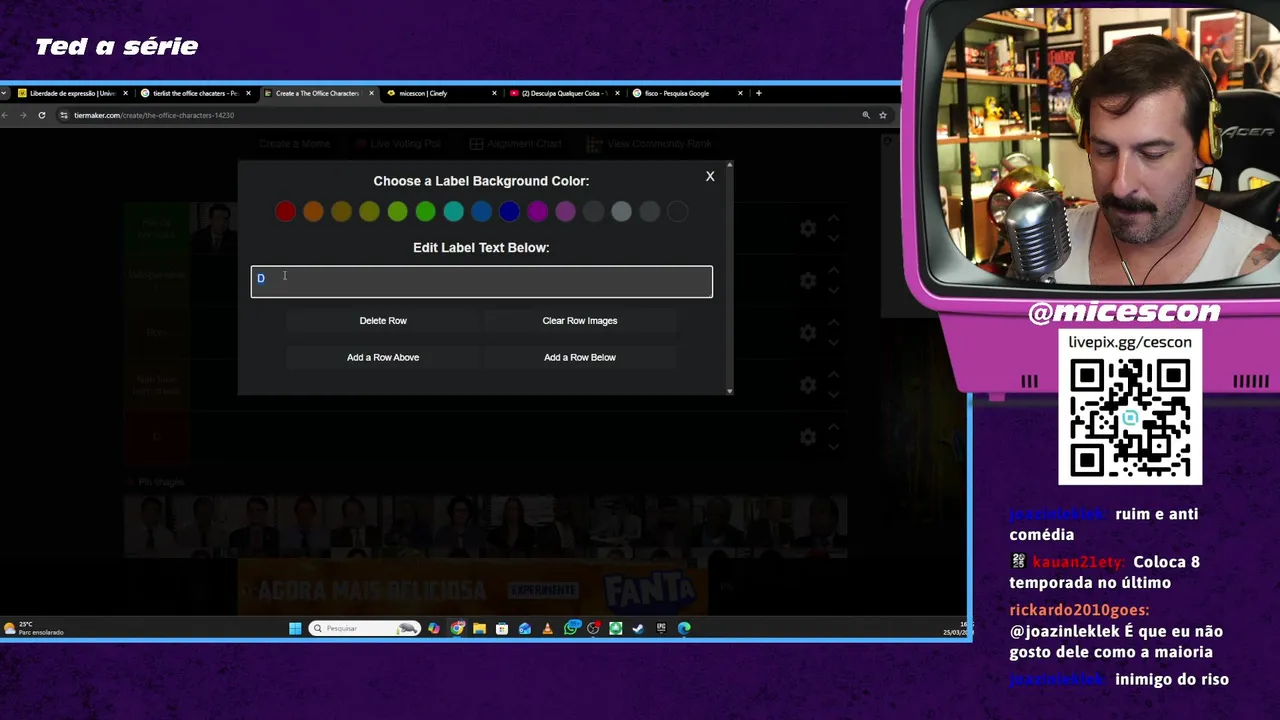The height and width of the screenshot is (720, 1280).
Task: Open the Windows Start menu
Action: click(x=295, y=628)
